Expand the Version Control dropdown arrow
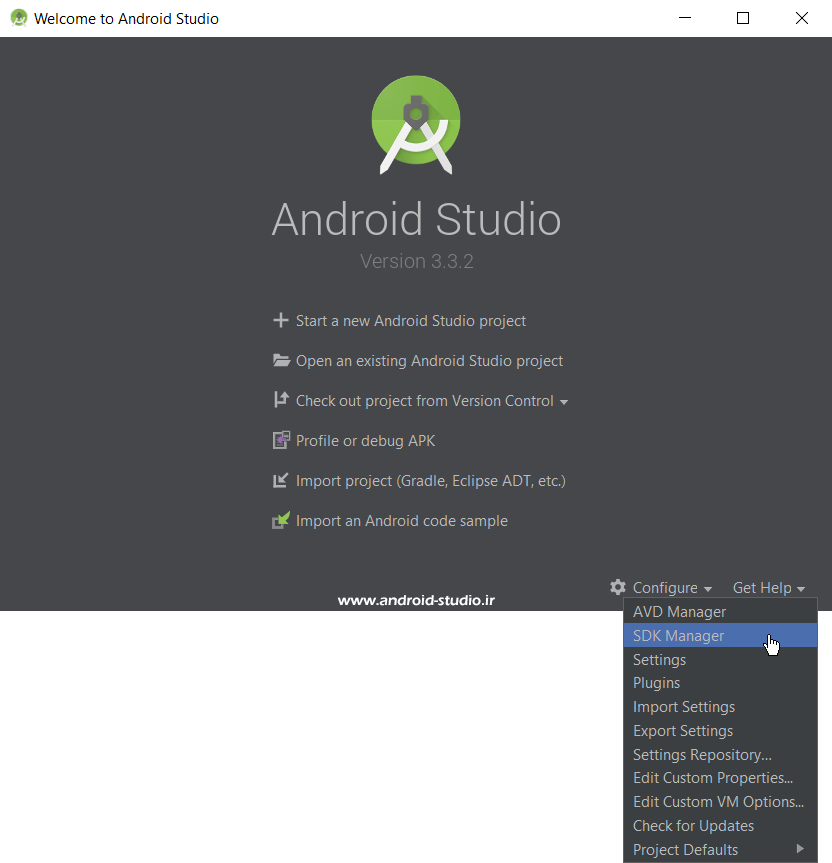 564,402
